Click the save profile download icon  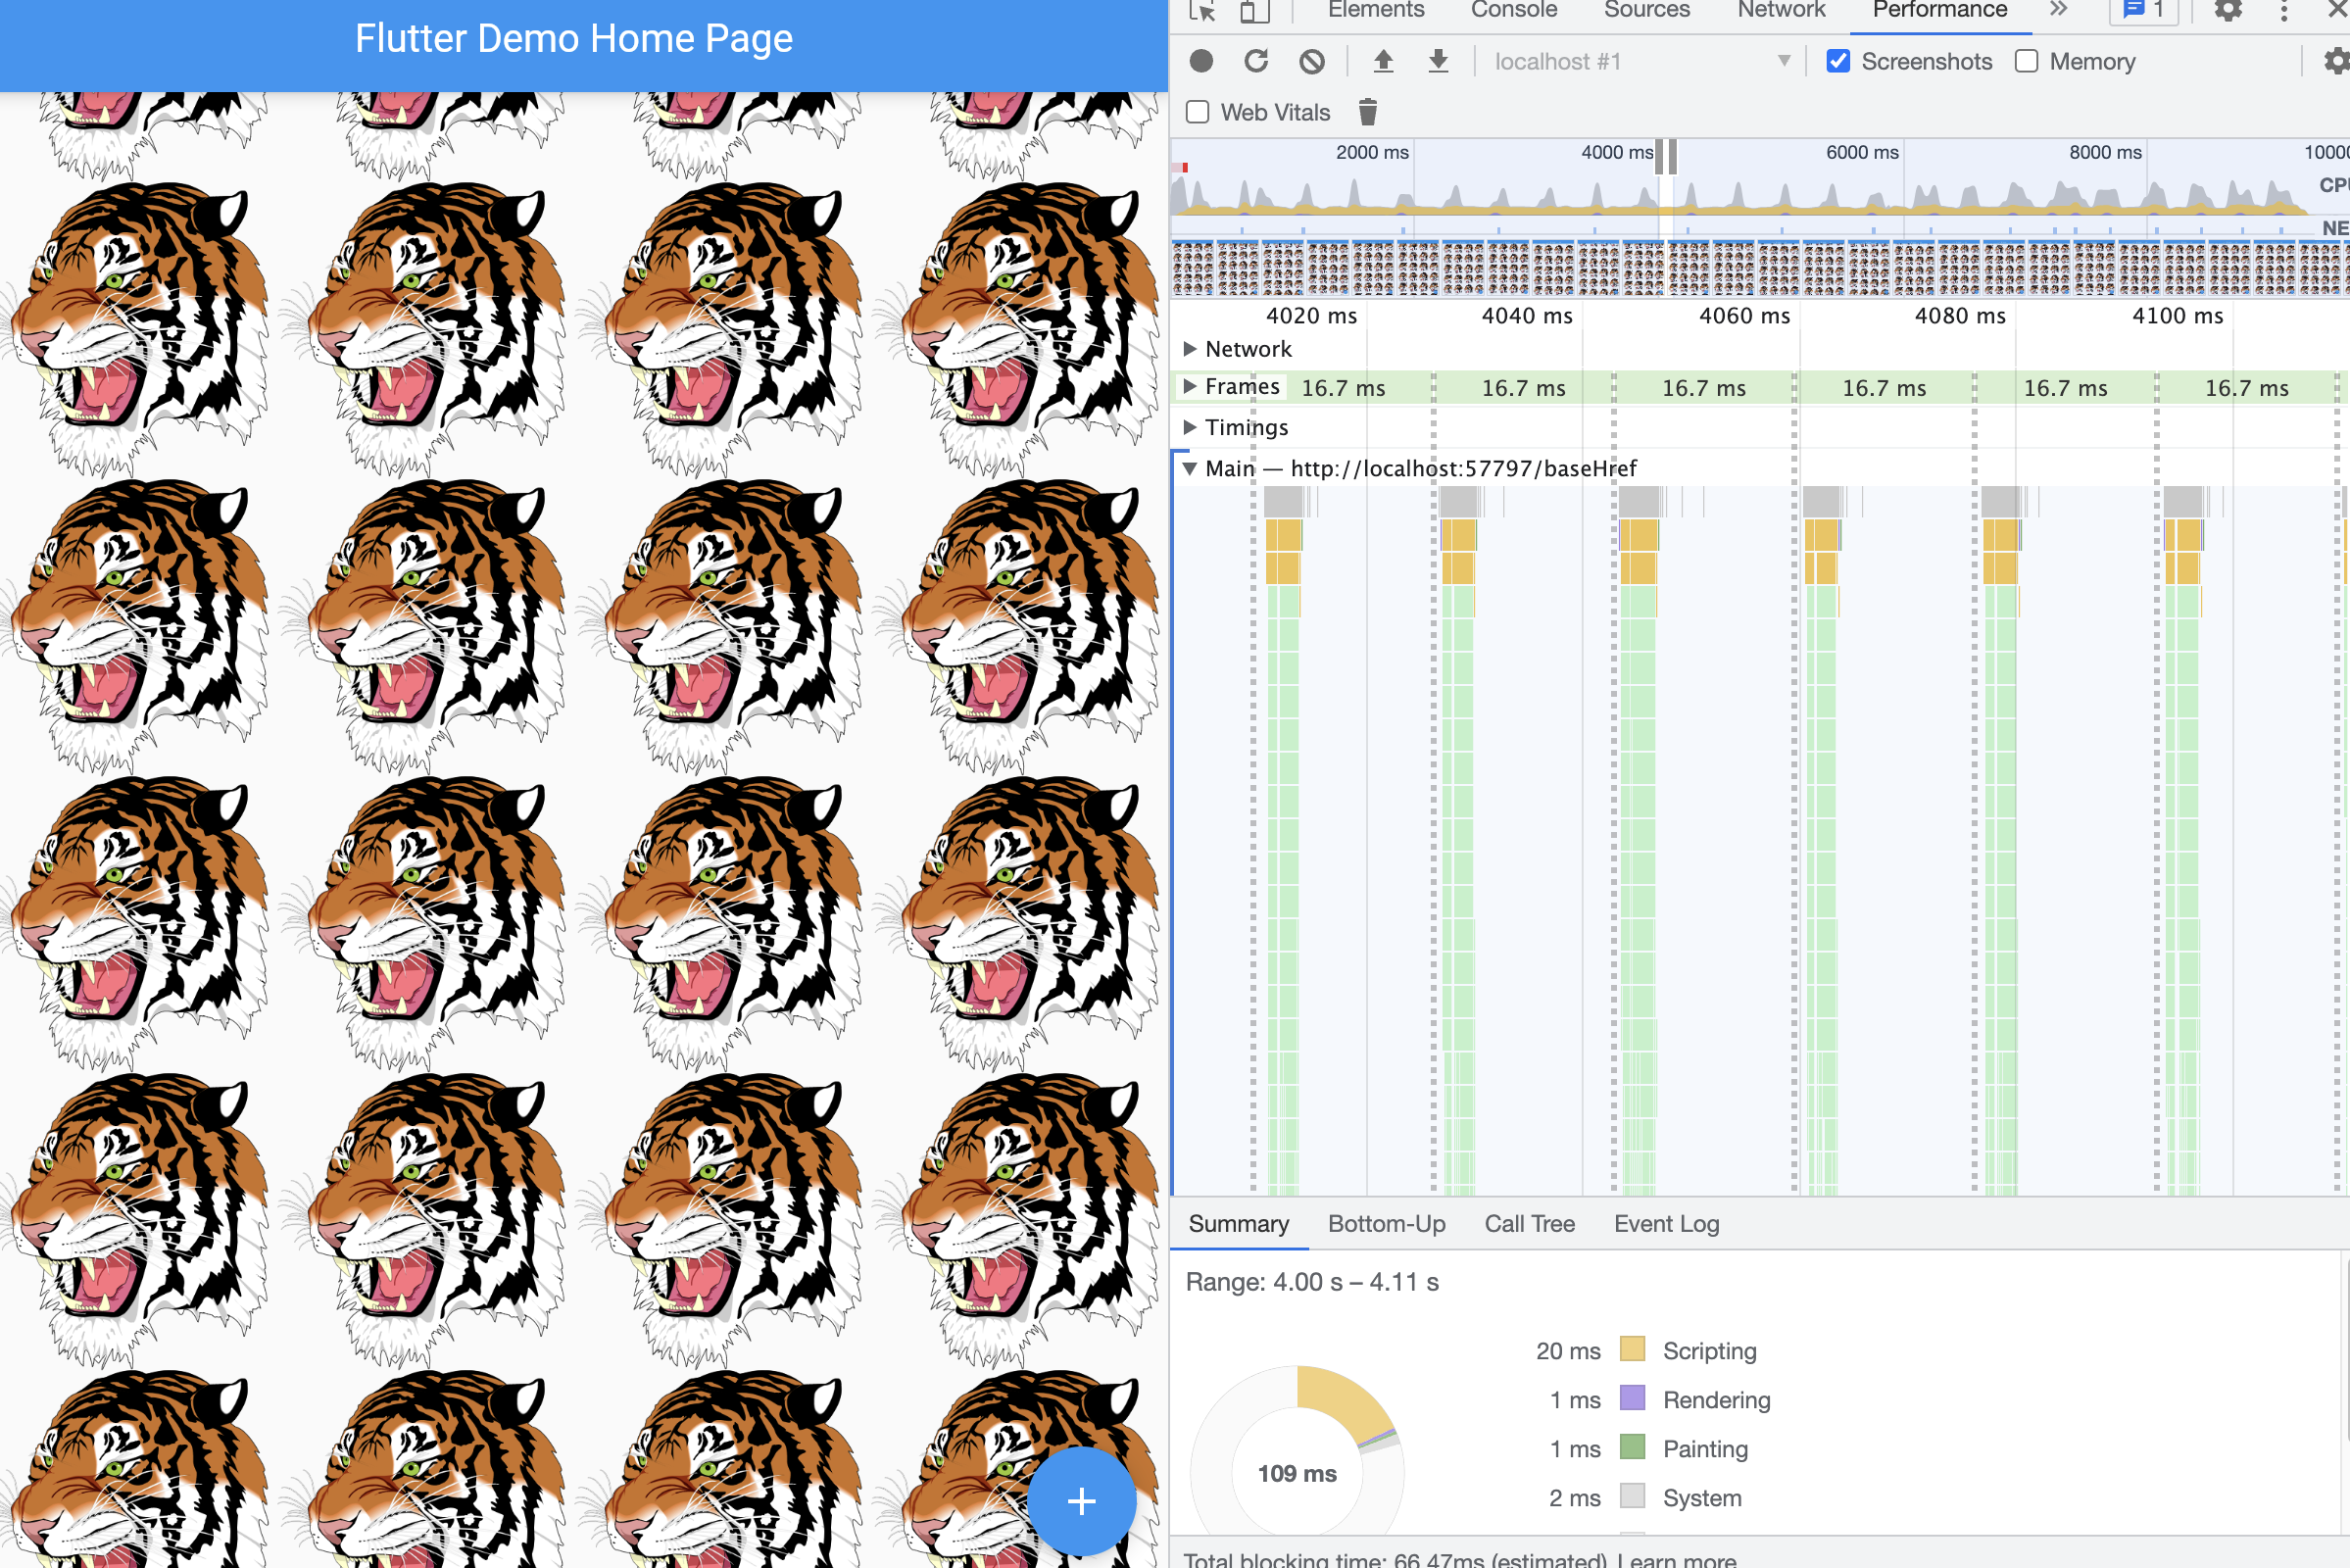pos(1438,61)
